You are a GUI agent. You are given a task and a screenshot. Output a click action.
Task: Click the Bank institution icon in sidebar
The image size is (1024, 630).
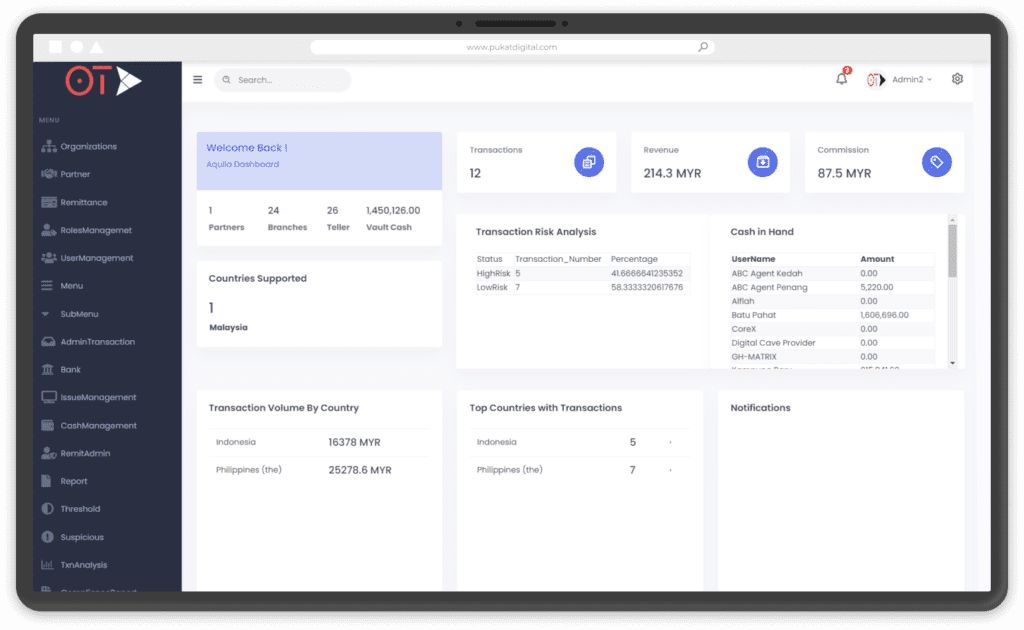tap(49, 369)
